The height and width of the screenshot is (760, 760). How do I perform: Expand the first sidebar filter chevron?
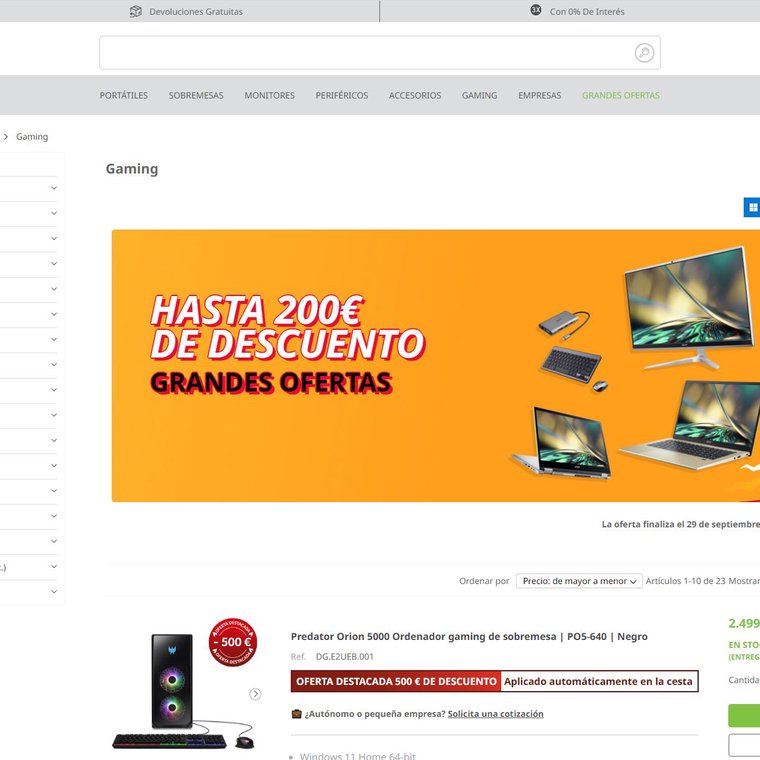54,188
